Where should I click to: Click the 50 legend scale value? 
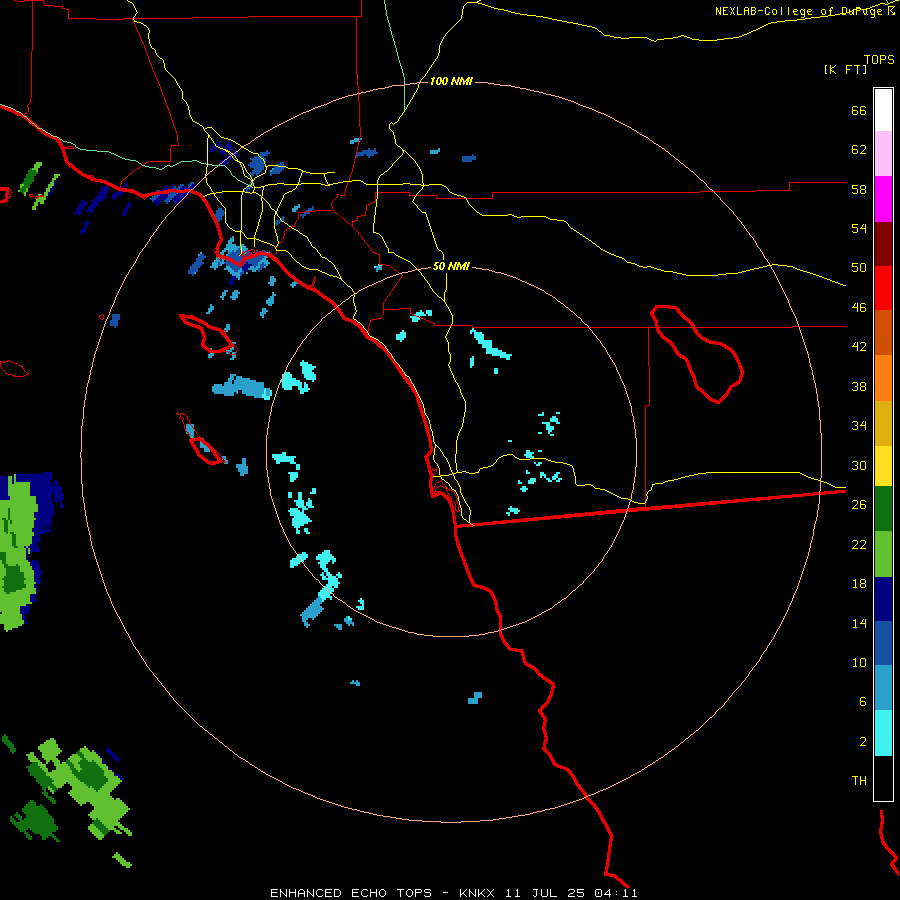click(859, 268)
